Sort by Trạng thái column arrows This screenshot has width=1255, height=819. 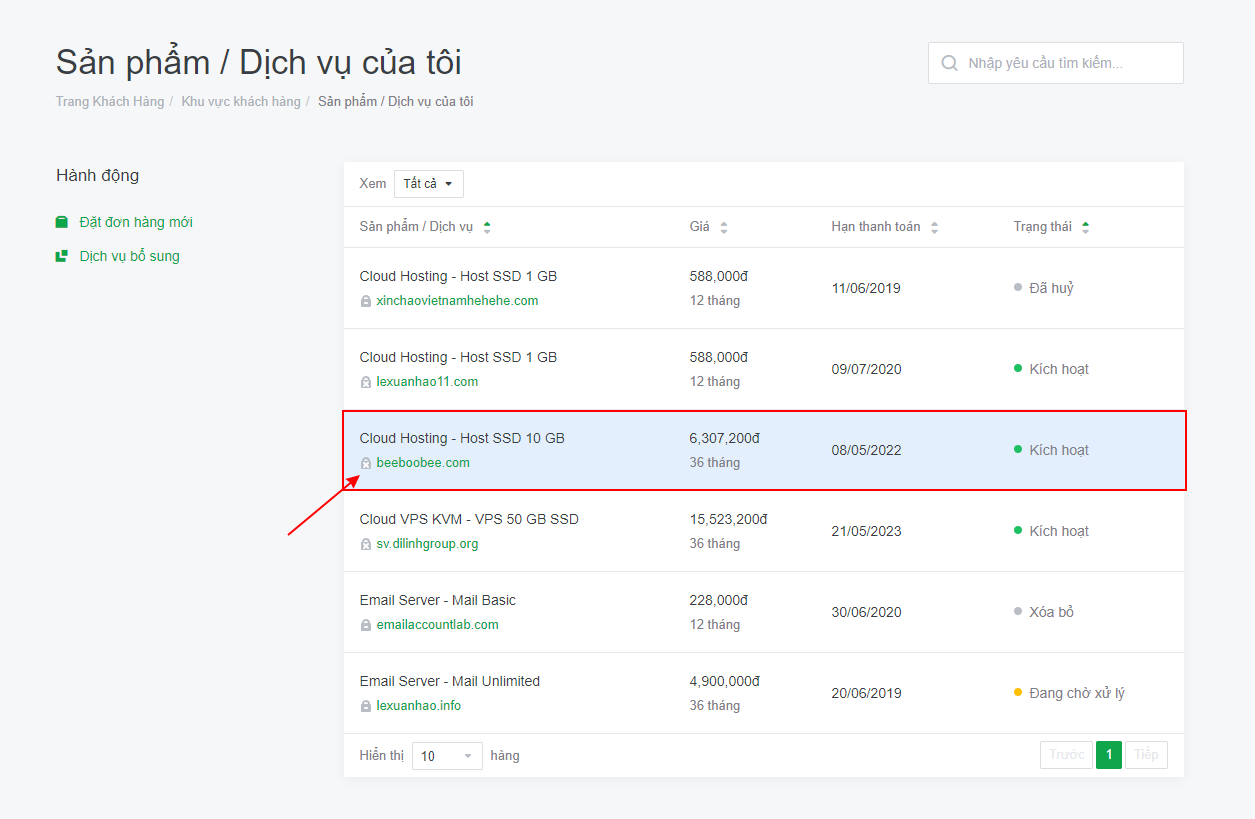click(x=1085, y=227)
